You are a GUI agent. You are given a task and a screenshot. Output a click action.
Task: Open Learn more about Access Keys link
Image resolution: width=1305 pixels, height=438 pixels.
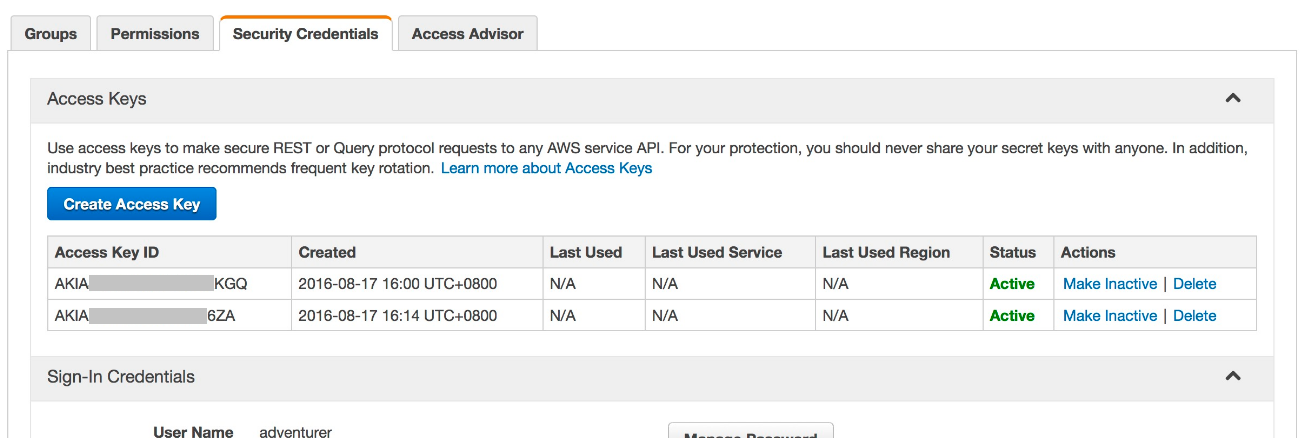tap(546, 168)
